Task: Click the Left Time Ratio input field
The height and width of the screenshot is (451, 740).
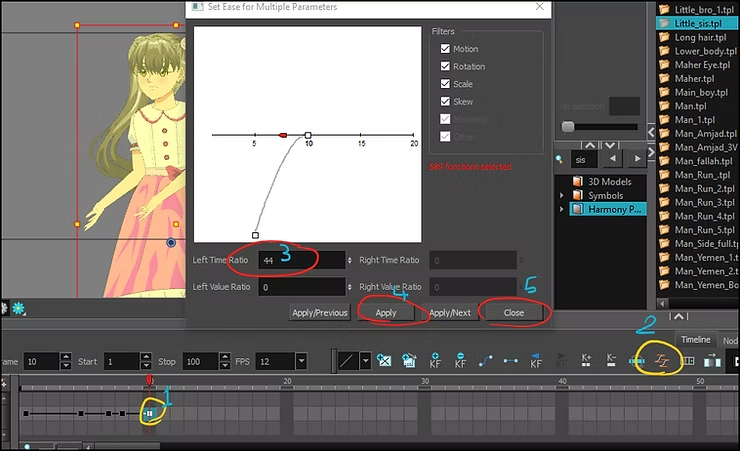Action: click(x=302, y=260)
